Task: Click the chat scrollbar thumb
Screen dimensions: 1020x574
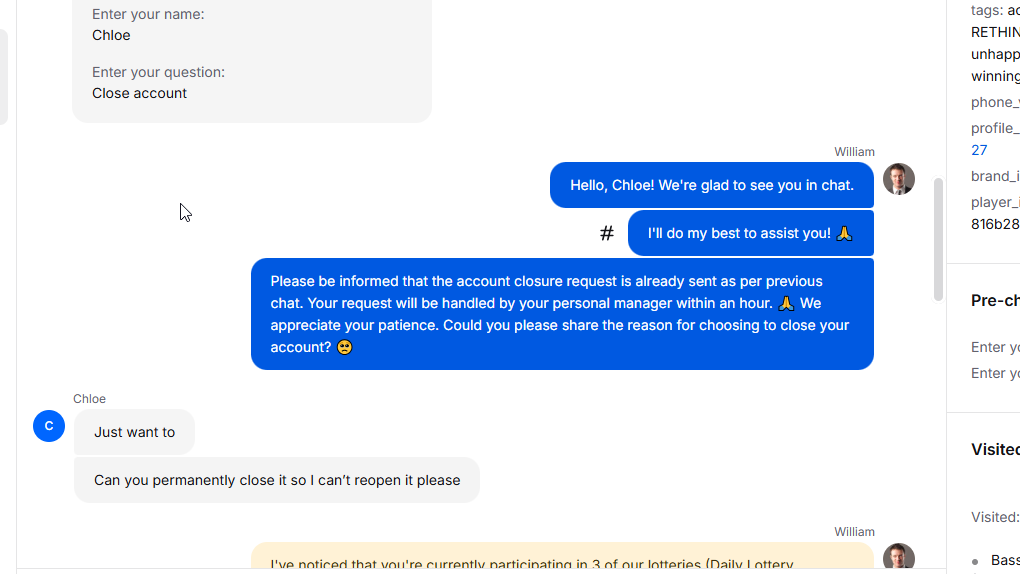Action: click(x=938, y=239)
